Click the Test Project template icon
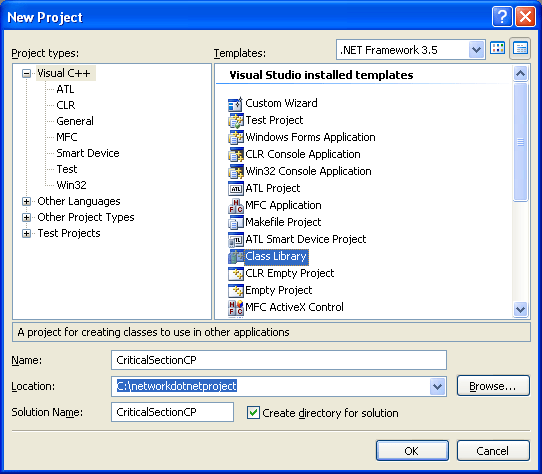Screen dimensions: 542x474 point(236,121)
